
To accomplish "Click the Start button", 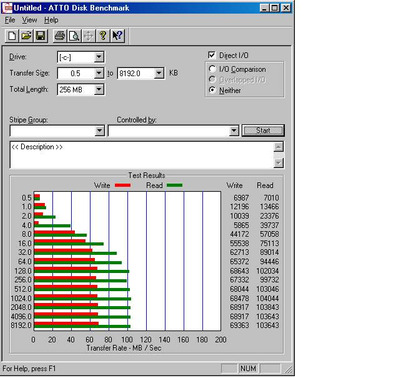I will click(x=263, y=130).
